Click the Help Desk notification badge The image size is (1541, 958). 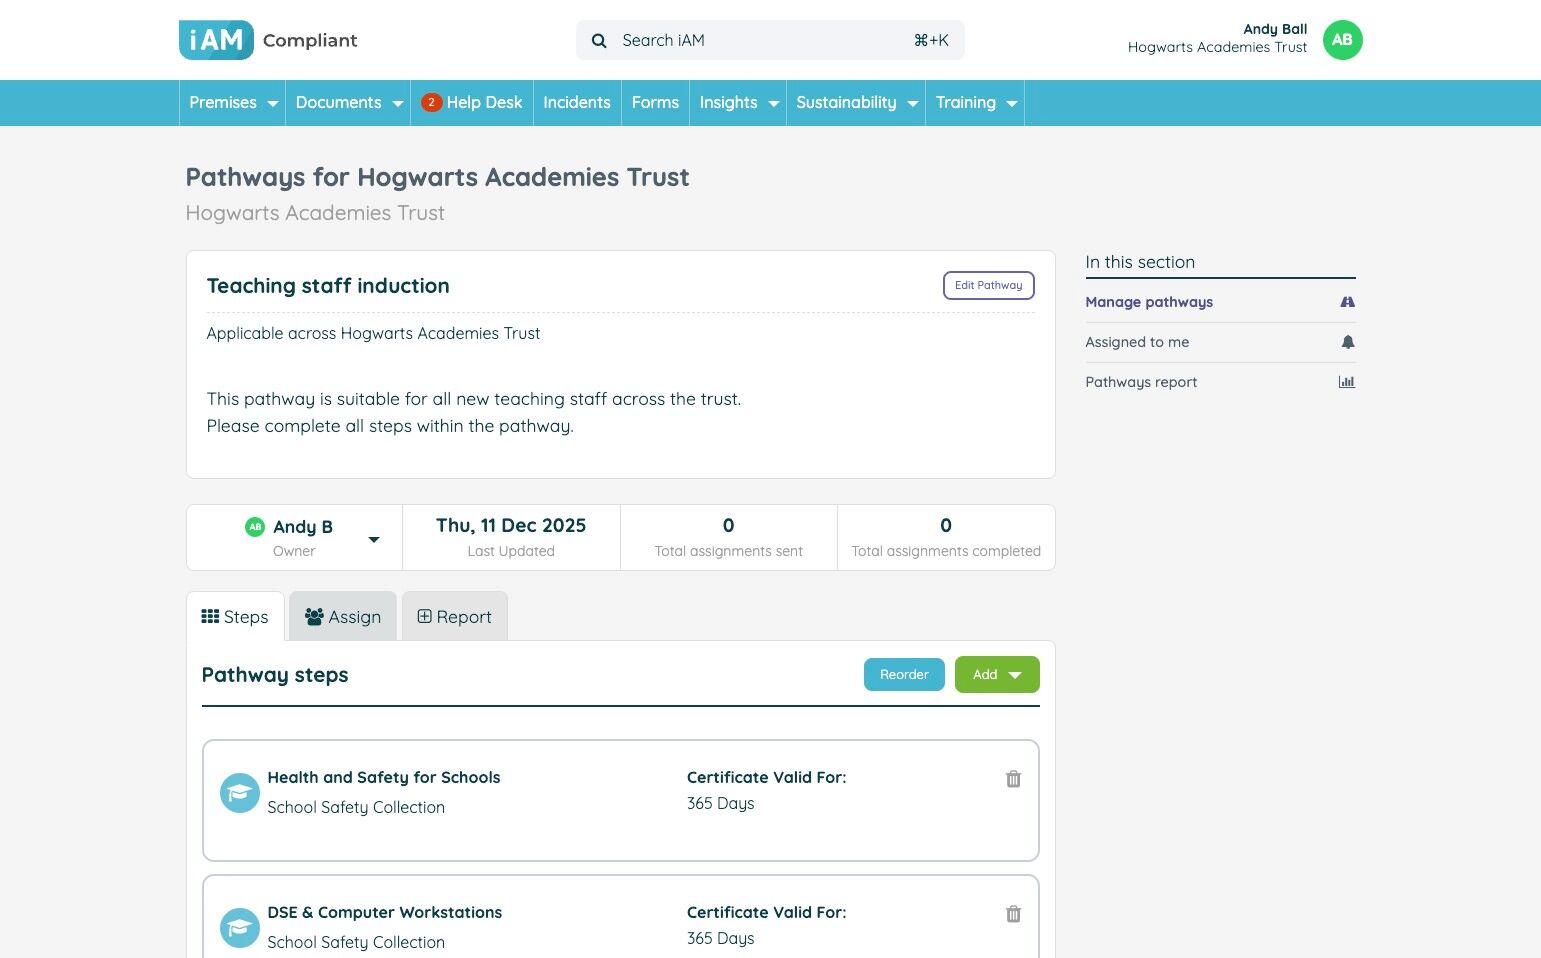click(431, 102)
